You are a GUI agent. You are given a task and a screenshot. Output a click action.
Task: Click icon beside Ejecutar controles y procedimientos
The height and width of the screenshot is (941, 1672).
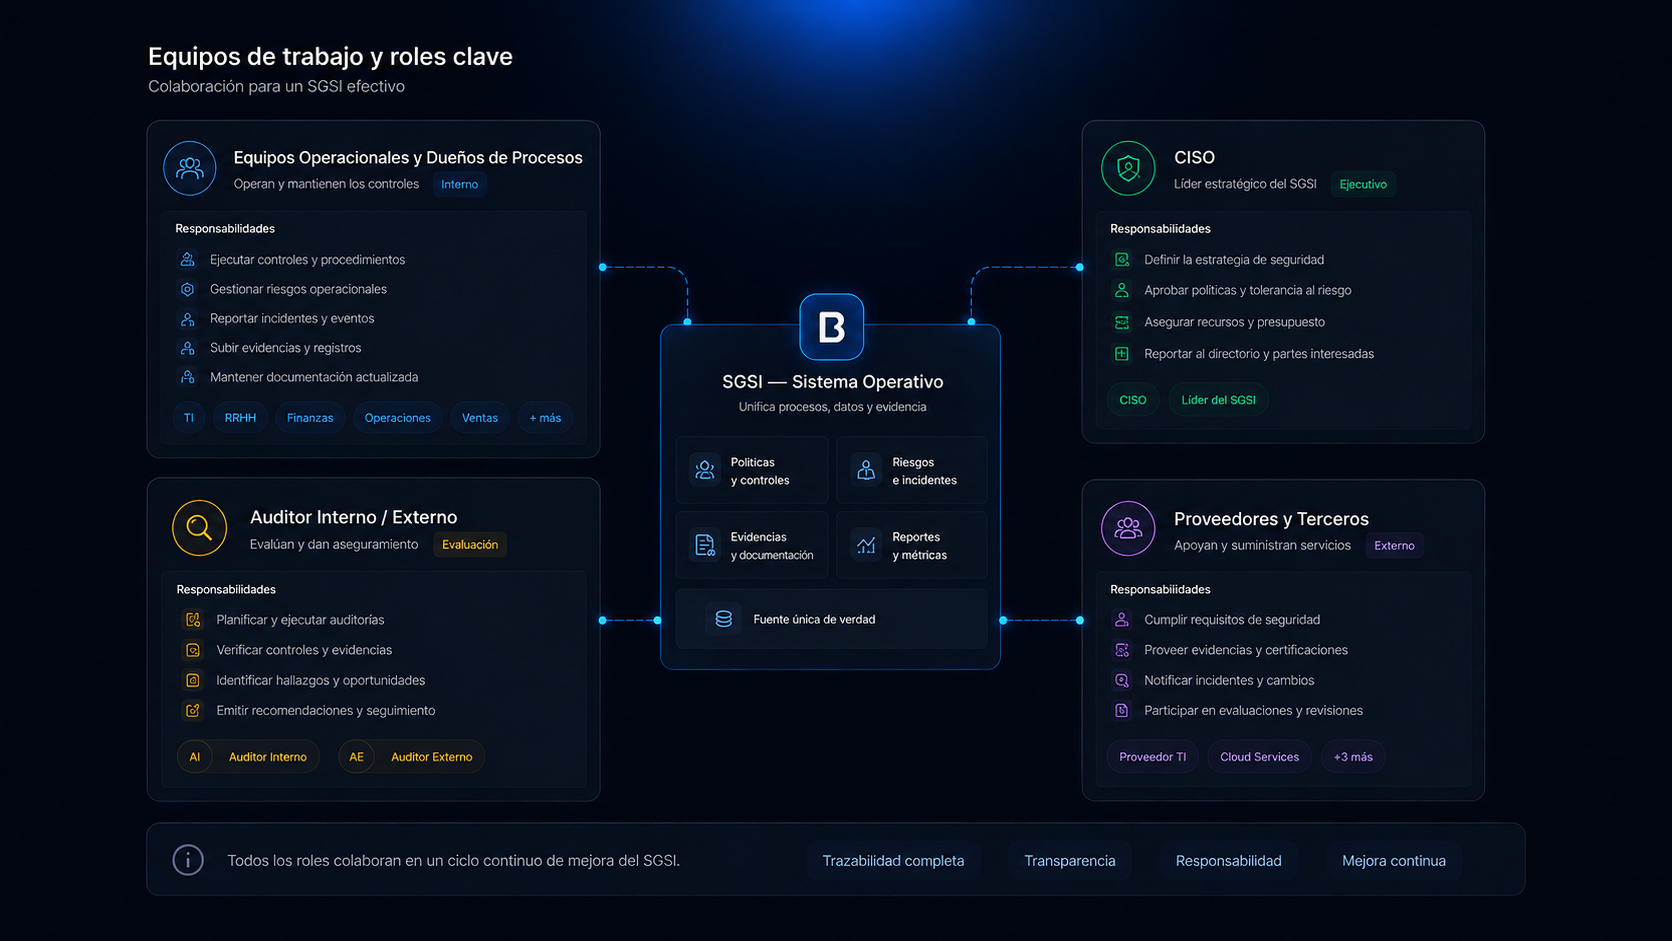pos(187,259)
